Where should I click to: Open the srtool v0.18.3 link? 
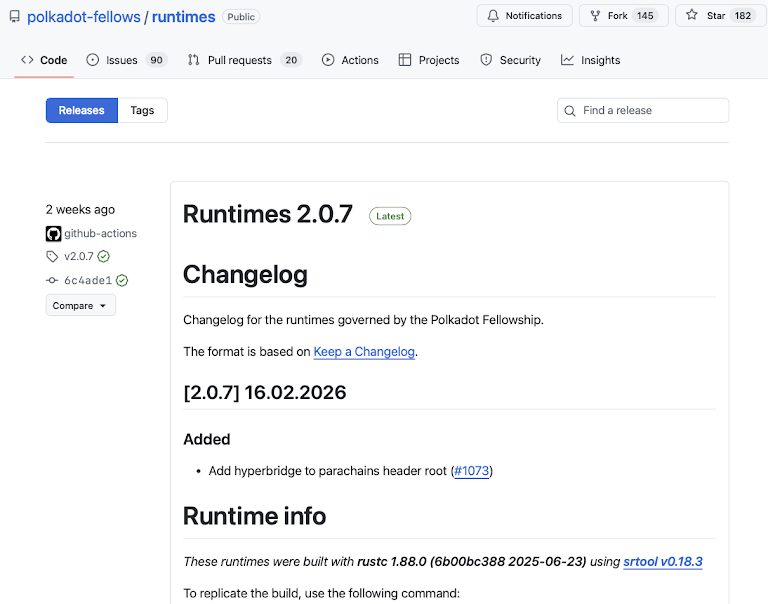tap(663, 562)
